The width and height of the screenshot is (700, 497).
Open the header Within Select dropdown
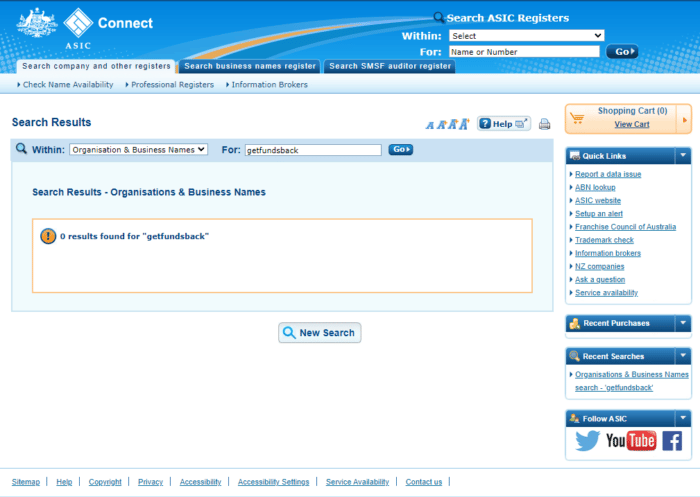527,36
